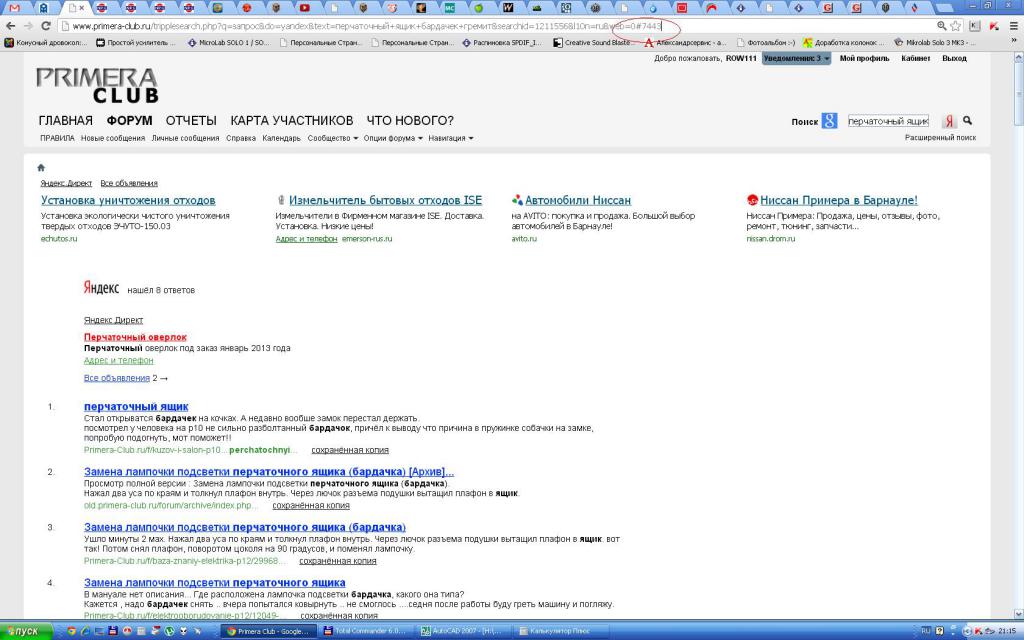Go to the 'ГЛАВНАЯ' menu section
Screen dimensions: 1024x640
pyautogui.click(x=65, y=121)
